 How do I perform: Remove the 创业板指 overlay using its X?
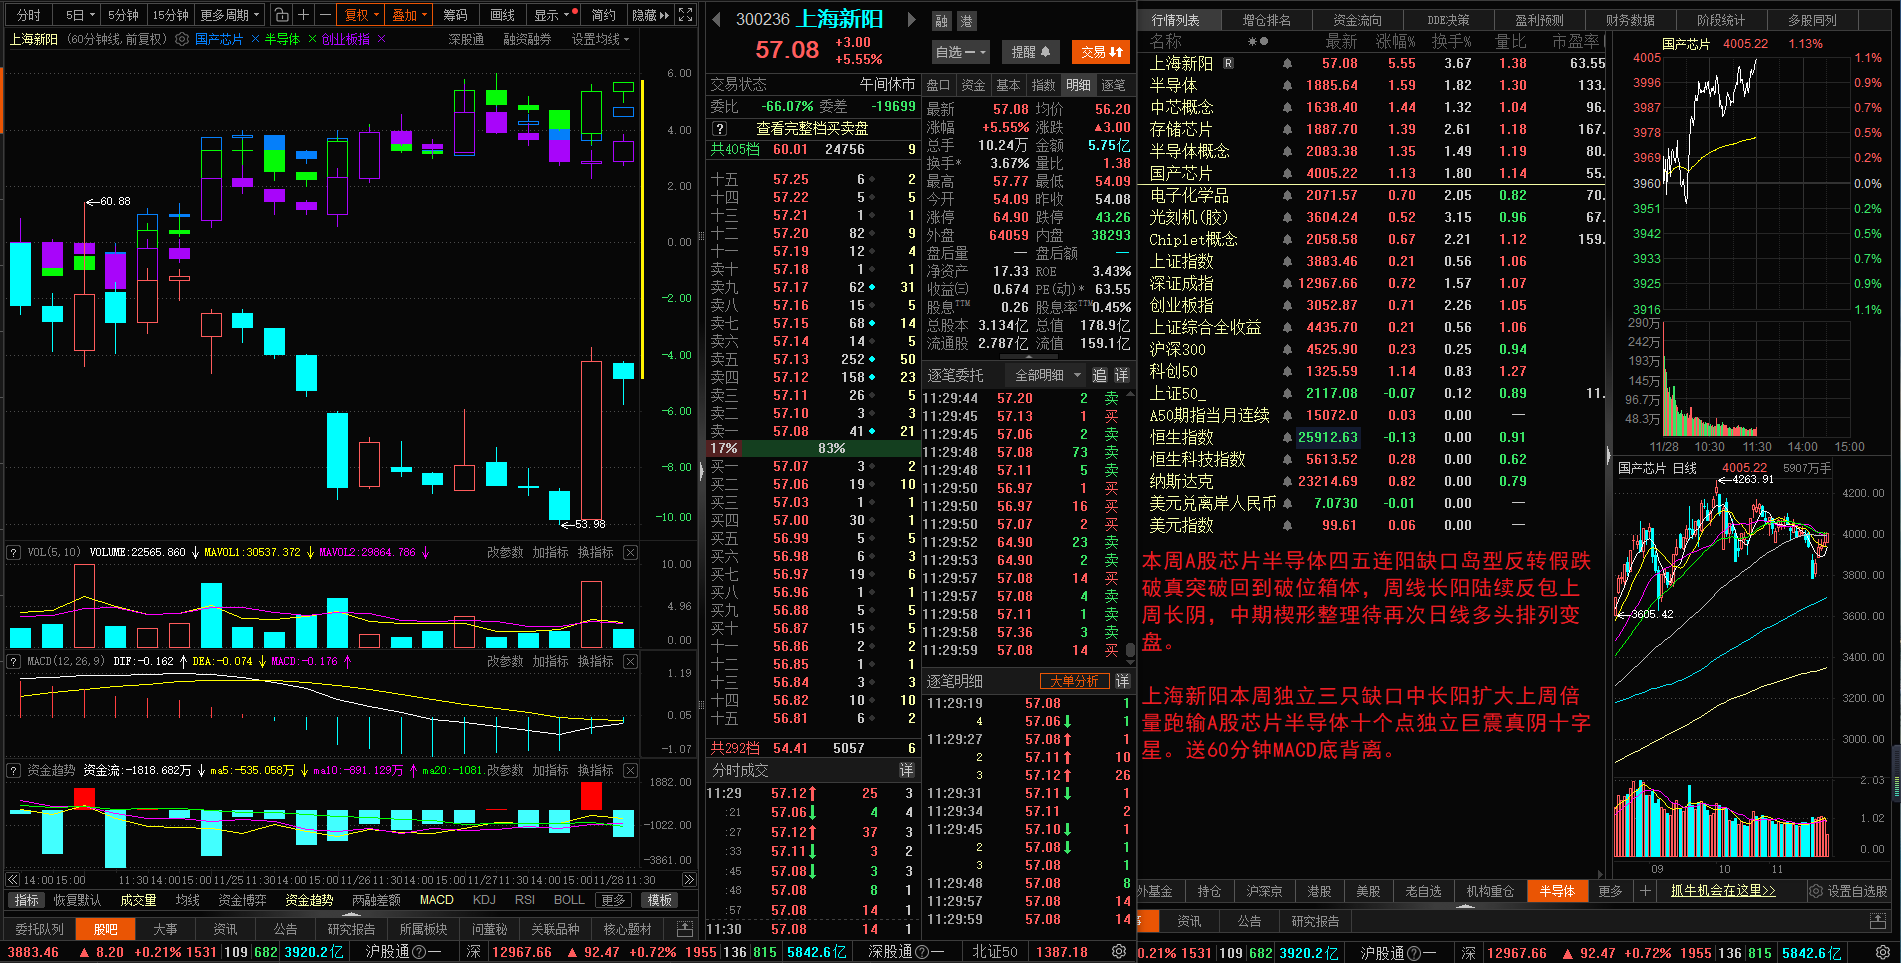click(x=379, y=39)
